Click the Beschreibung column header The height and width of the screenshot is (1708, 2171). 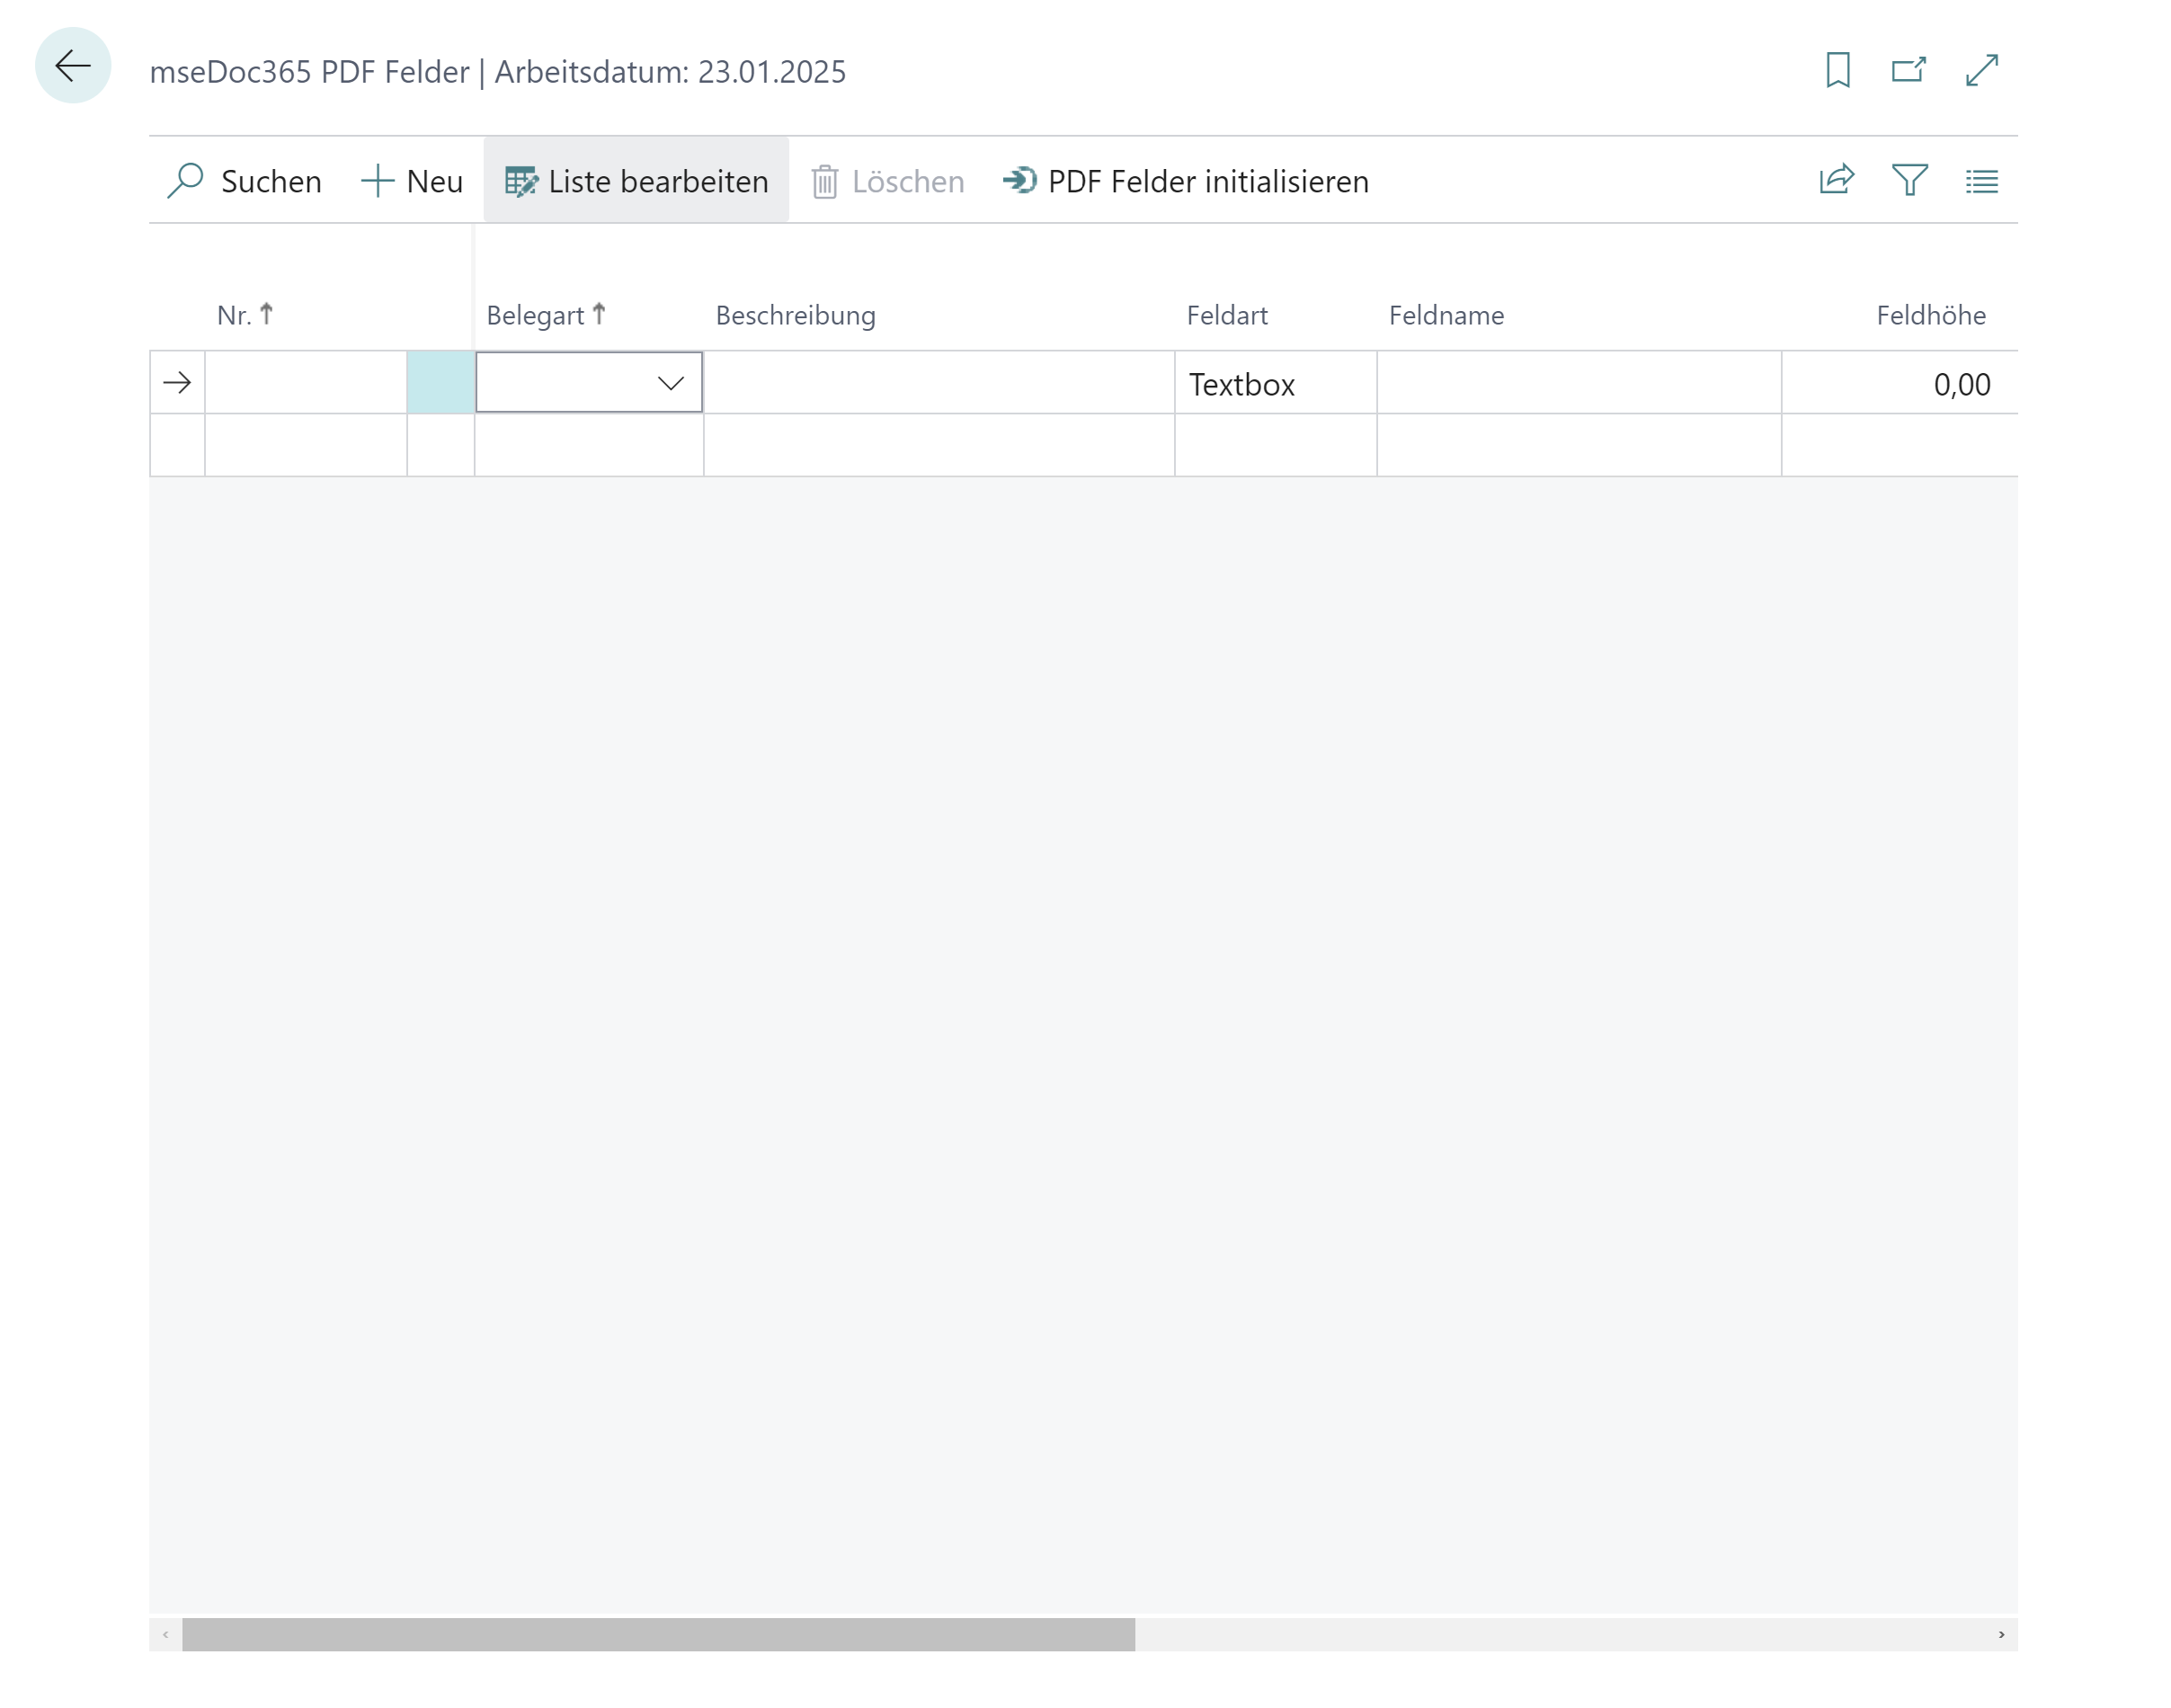pyautogui.click(x=795, y=315)
